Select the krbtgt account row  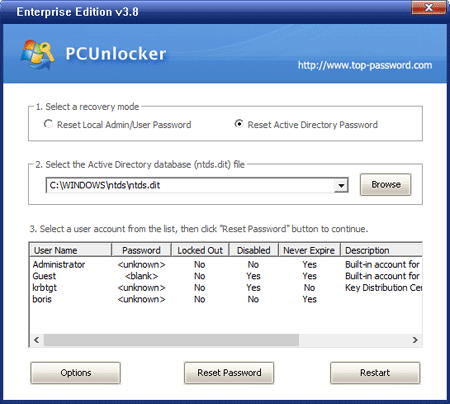pos(226,288)
